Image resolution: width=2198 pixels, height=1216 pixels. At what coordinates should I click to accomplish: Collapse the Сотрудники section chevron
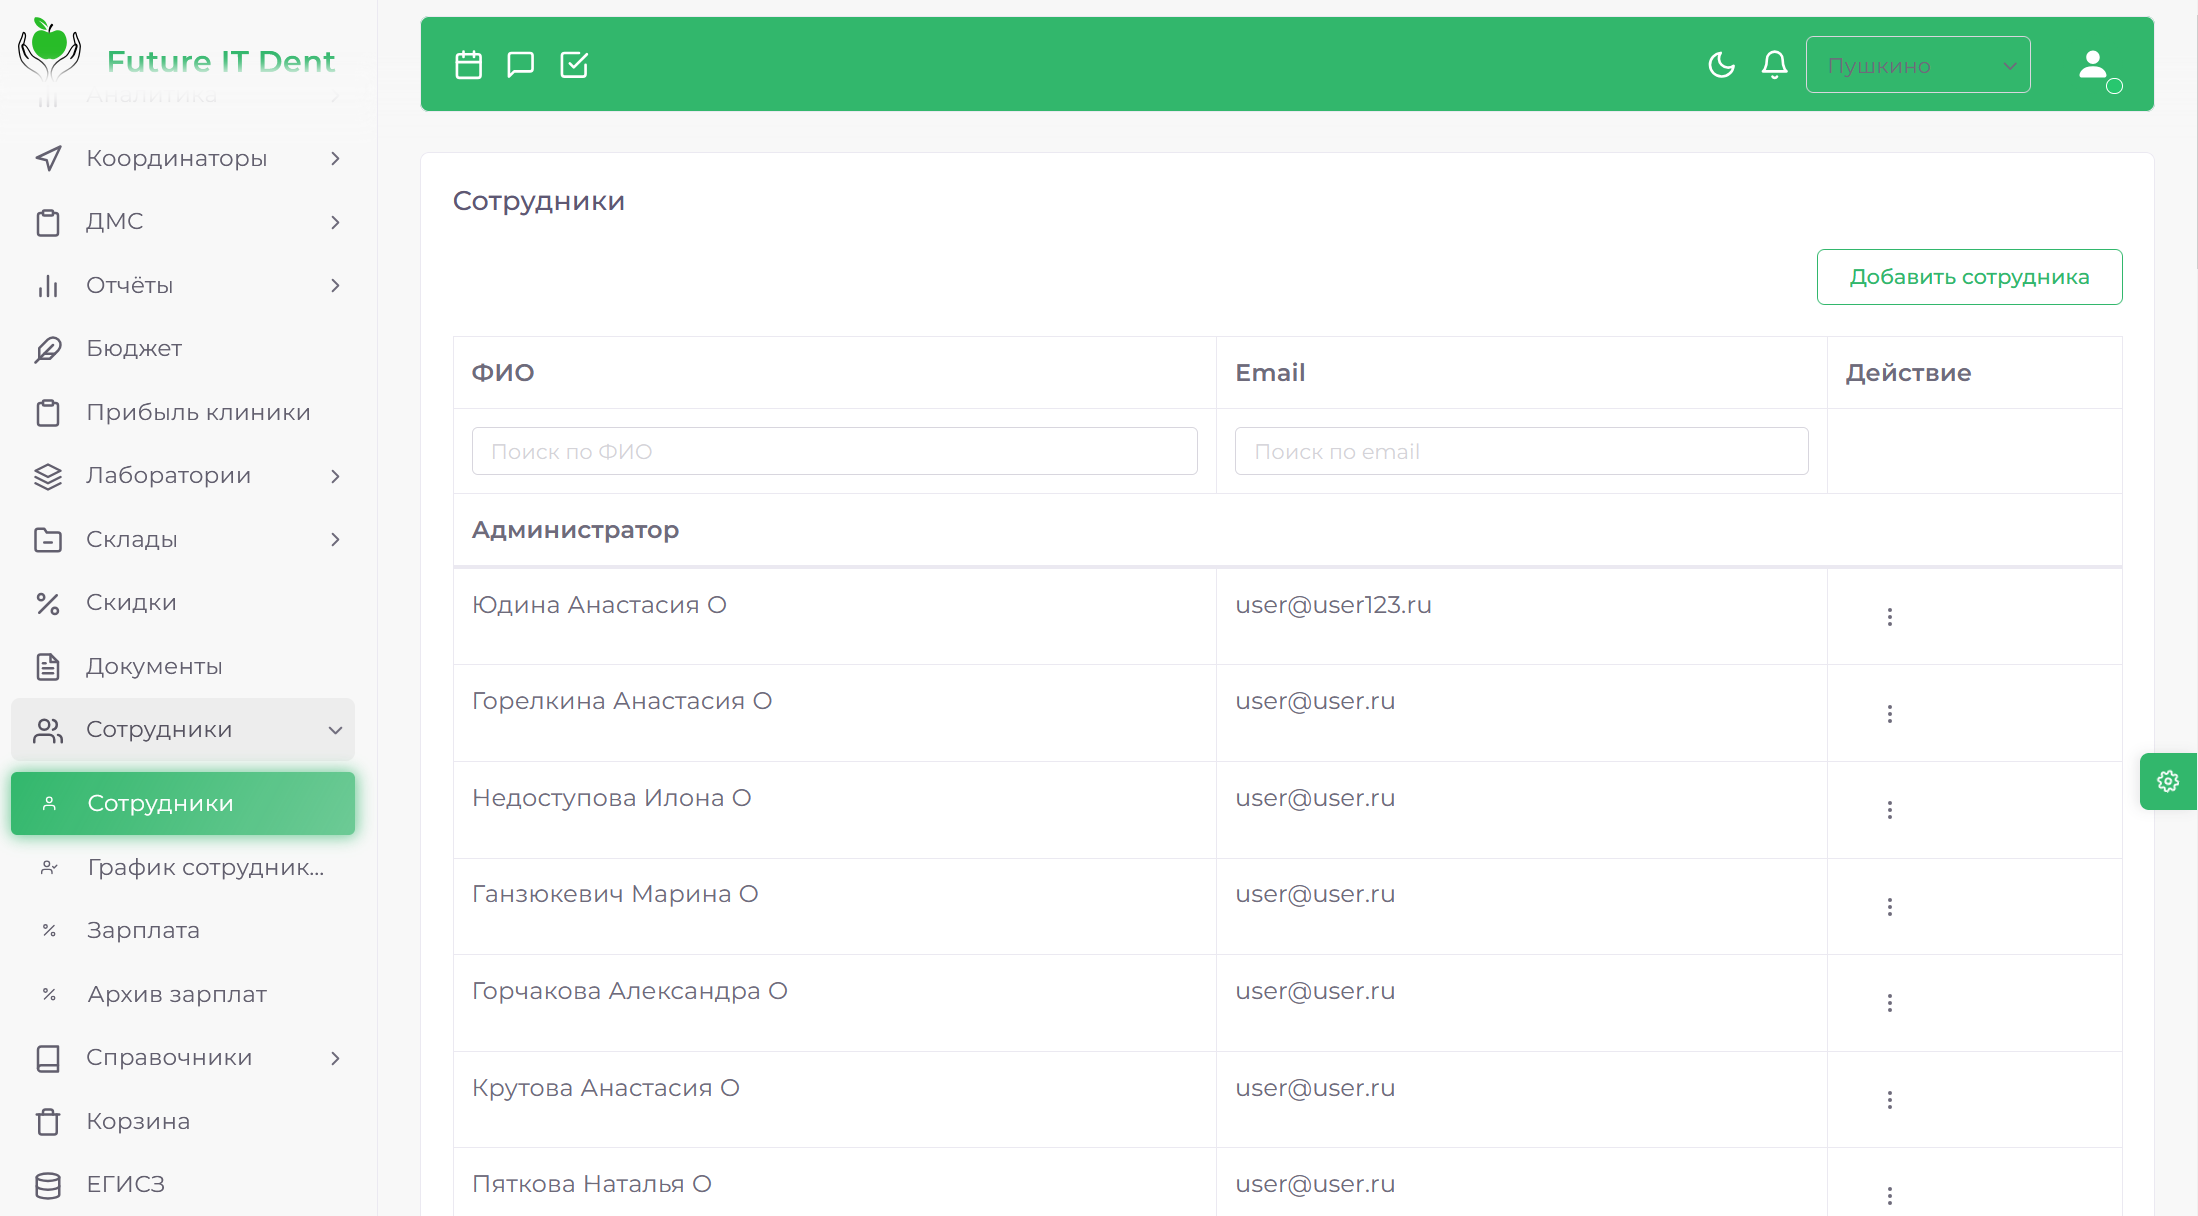click(336, 730)
